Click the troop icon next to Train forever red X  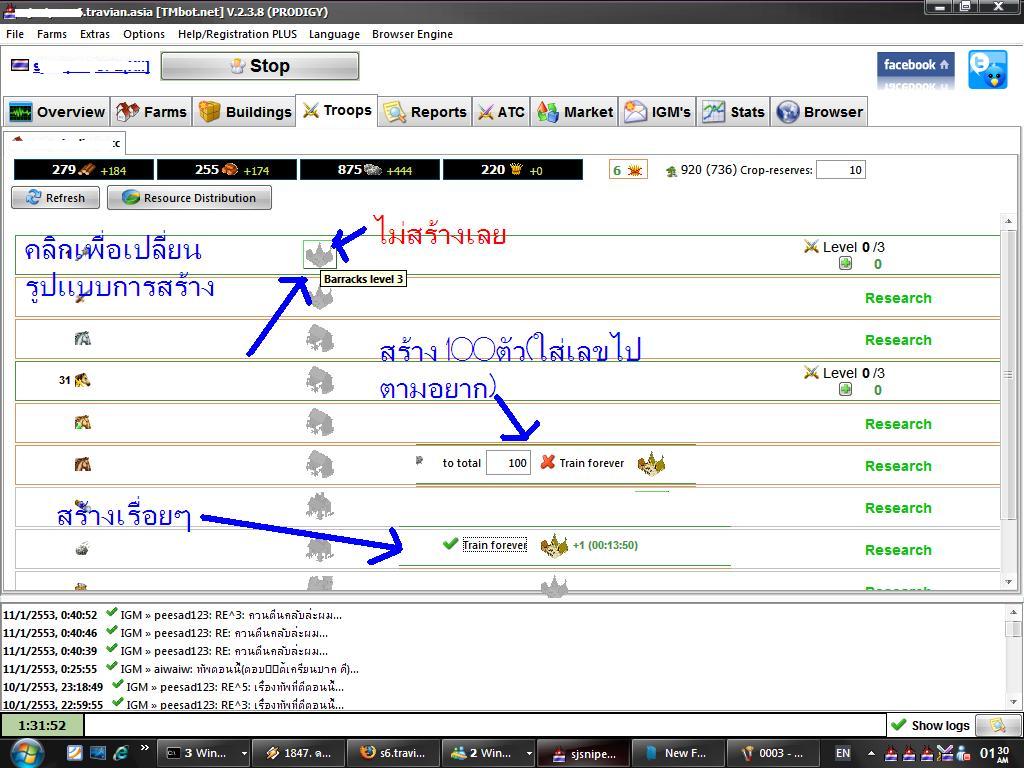(x=651, y=464)
